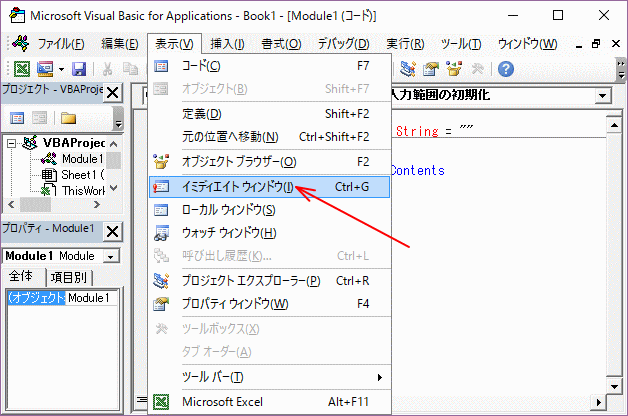The height and width of the screenshot is (416, 628).
Task: Open dropdown arrow beside Insert UserForm
Action: 61,69
